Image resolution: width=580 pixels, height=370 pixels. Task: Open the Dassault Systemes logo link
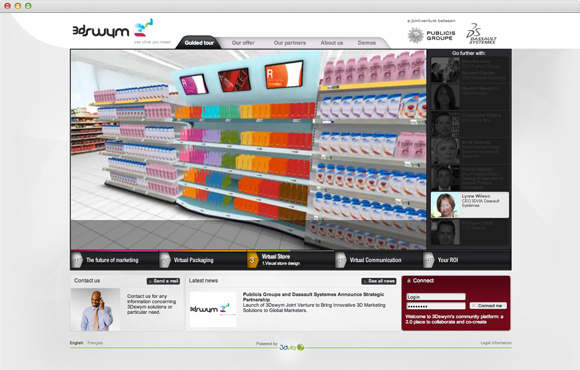481,34
